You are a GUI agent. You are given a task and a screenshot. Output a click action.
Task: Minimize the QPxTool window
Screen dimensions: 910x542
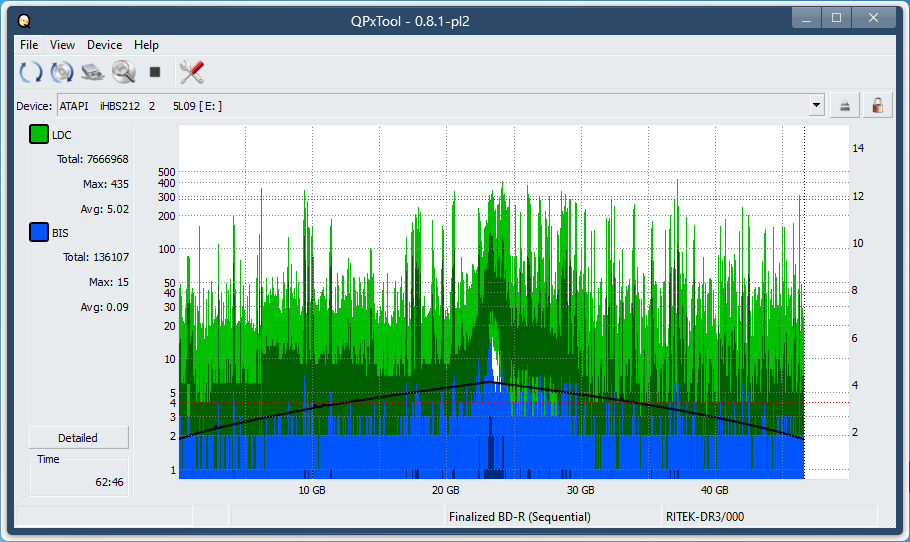coord(806,18)
